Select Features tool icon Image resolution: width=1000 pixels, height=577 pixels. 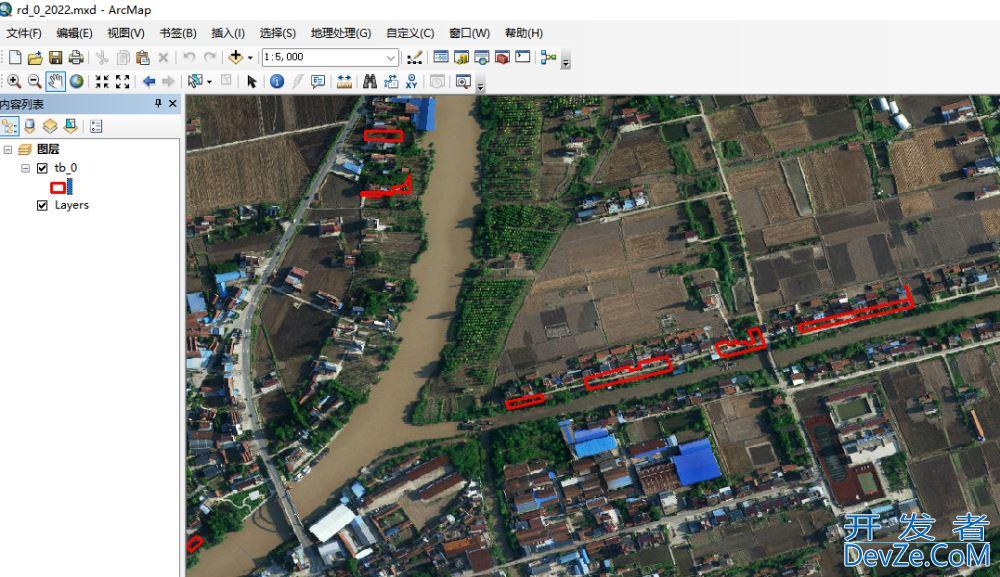pos(195,82)
